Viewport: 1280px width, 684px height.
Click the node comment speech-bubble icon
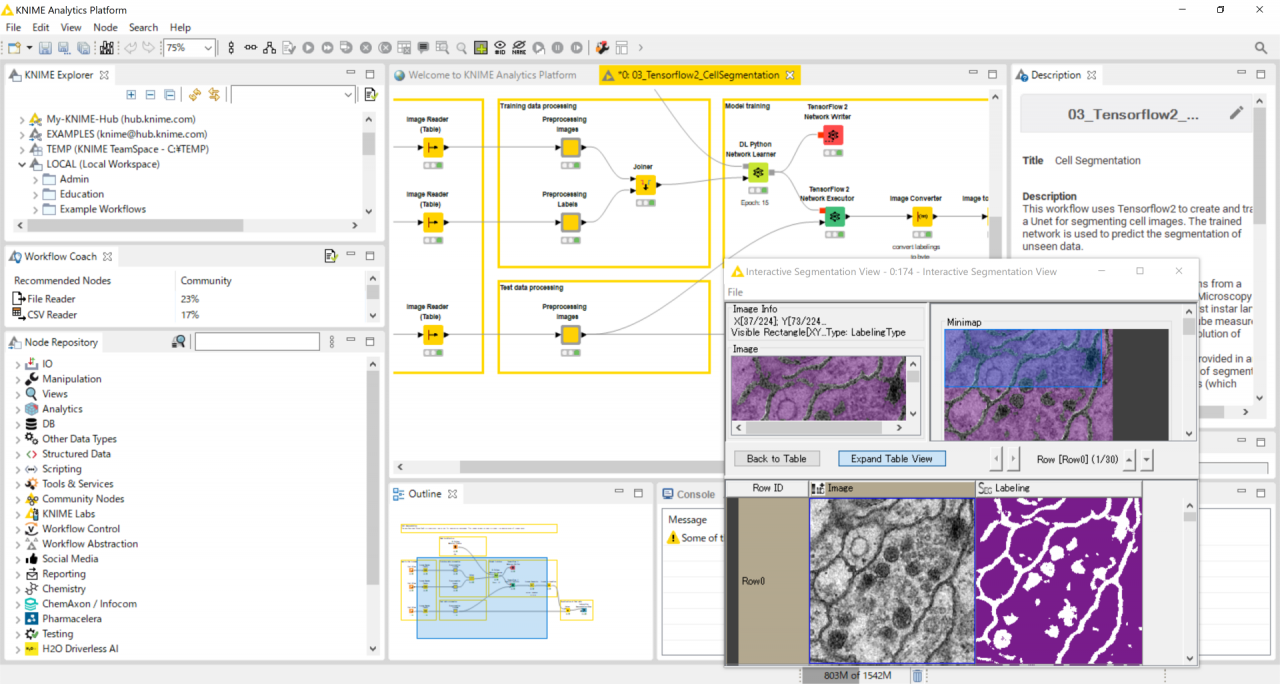(x=423, y=47)
